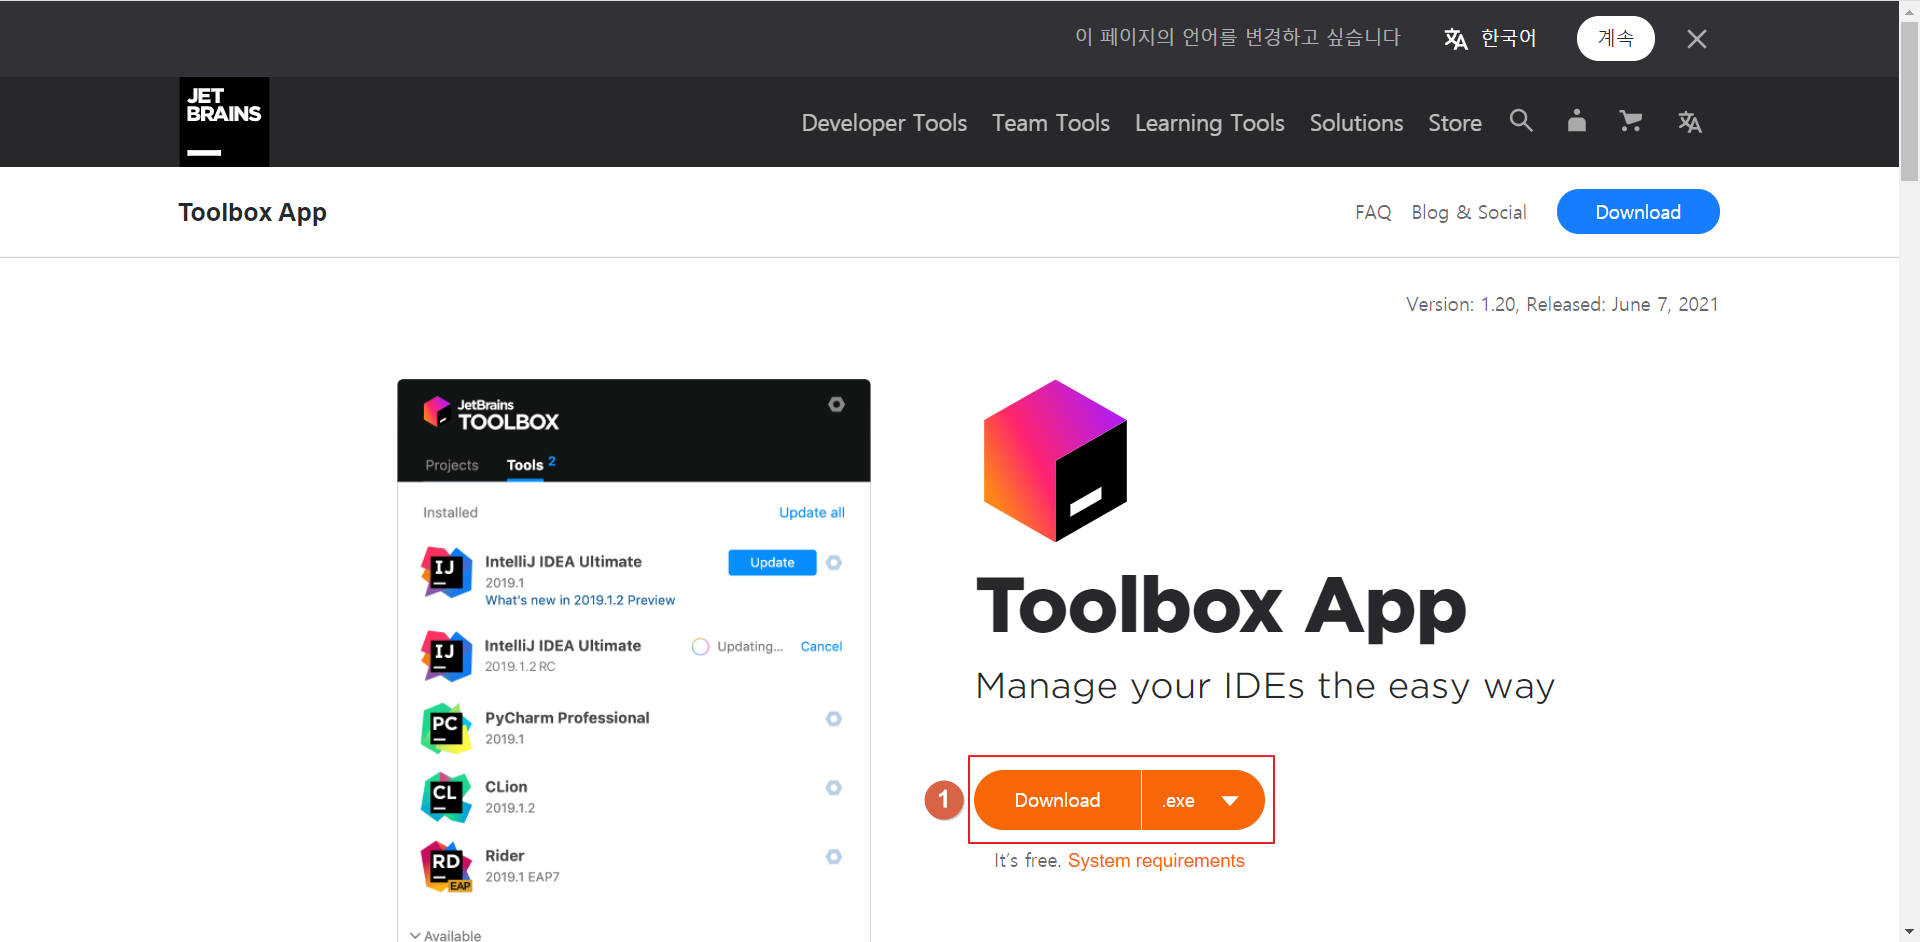Click the translate icon beside 한국어

[1456, 39]
